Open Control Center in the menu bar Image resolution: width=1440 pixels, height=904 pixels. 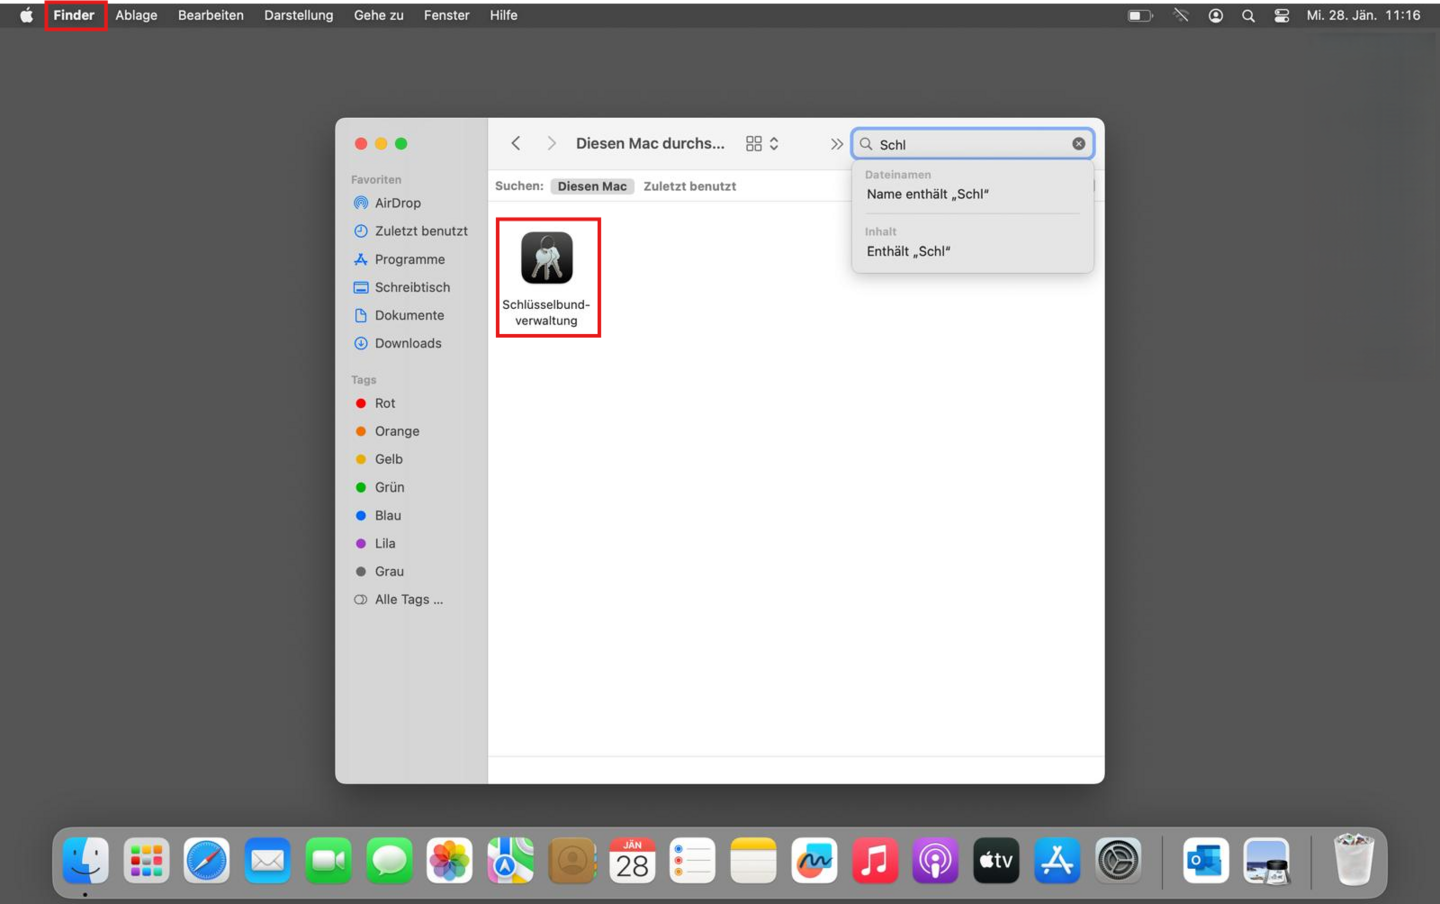click(1281, 15)
